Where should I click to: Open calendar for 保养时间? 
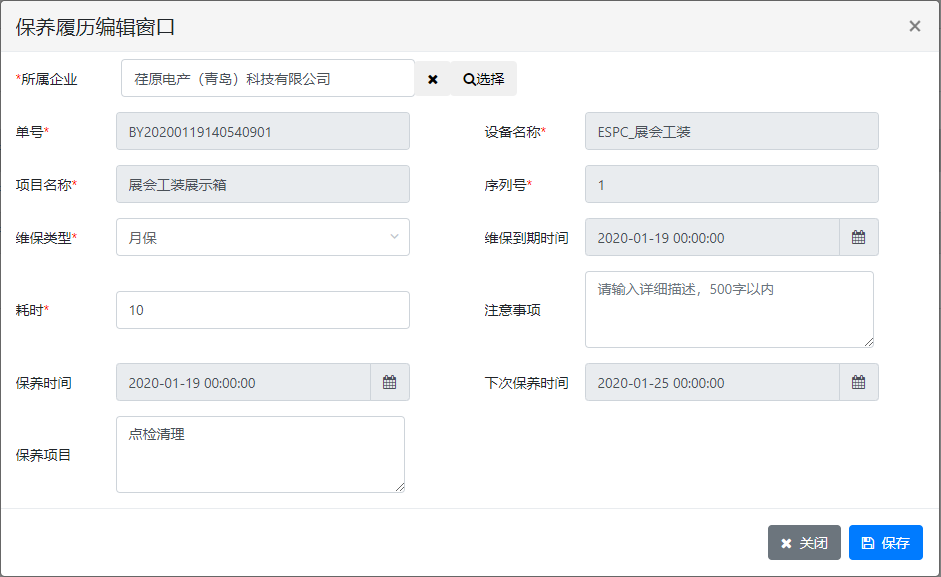click(390, 382)
